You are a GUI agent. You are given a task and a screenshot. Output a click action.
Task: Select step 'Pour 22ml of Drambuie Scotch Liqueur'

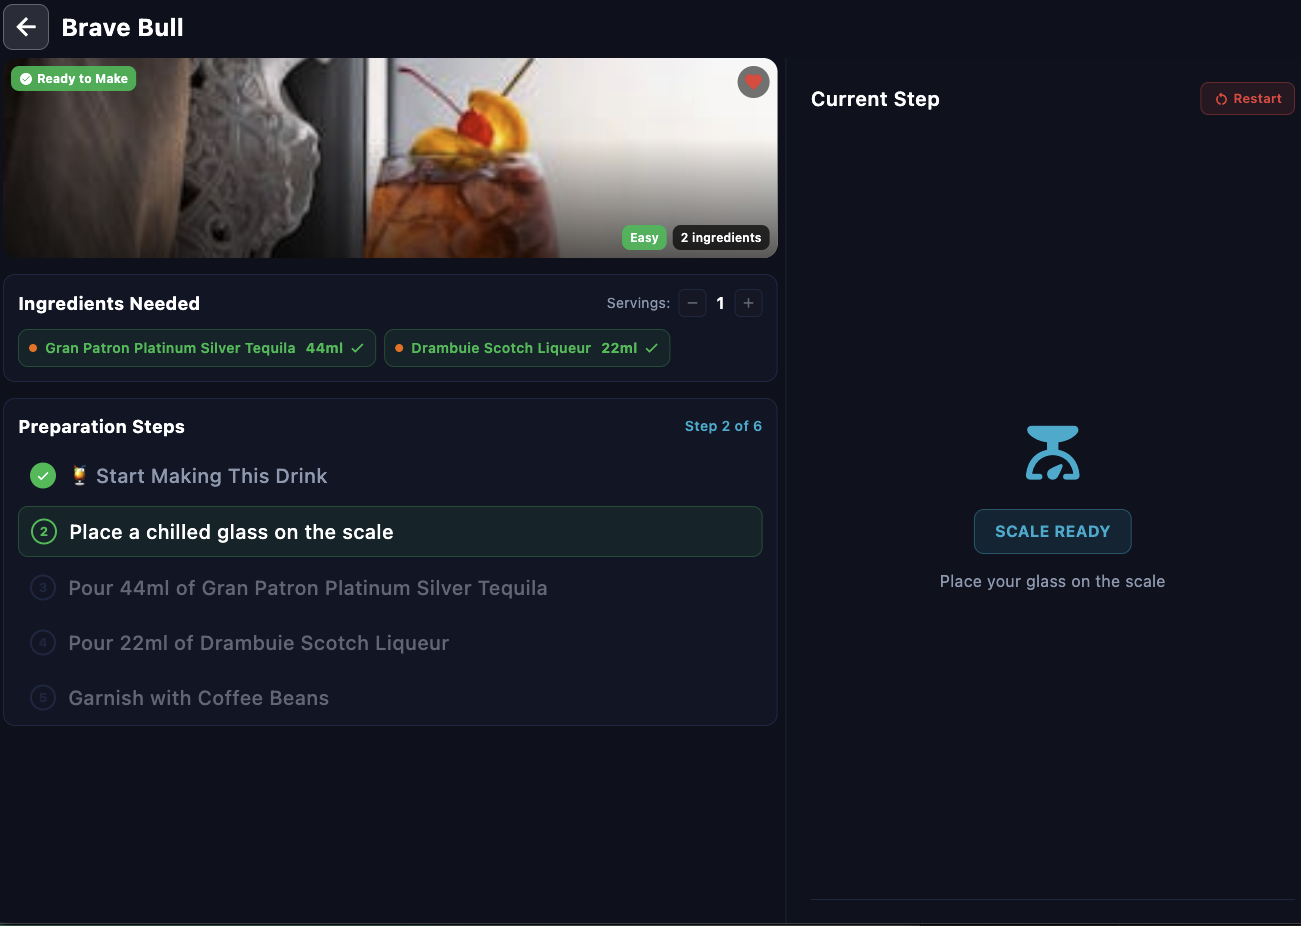tap(390, 643)
